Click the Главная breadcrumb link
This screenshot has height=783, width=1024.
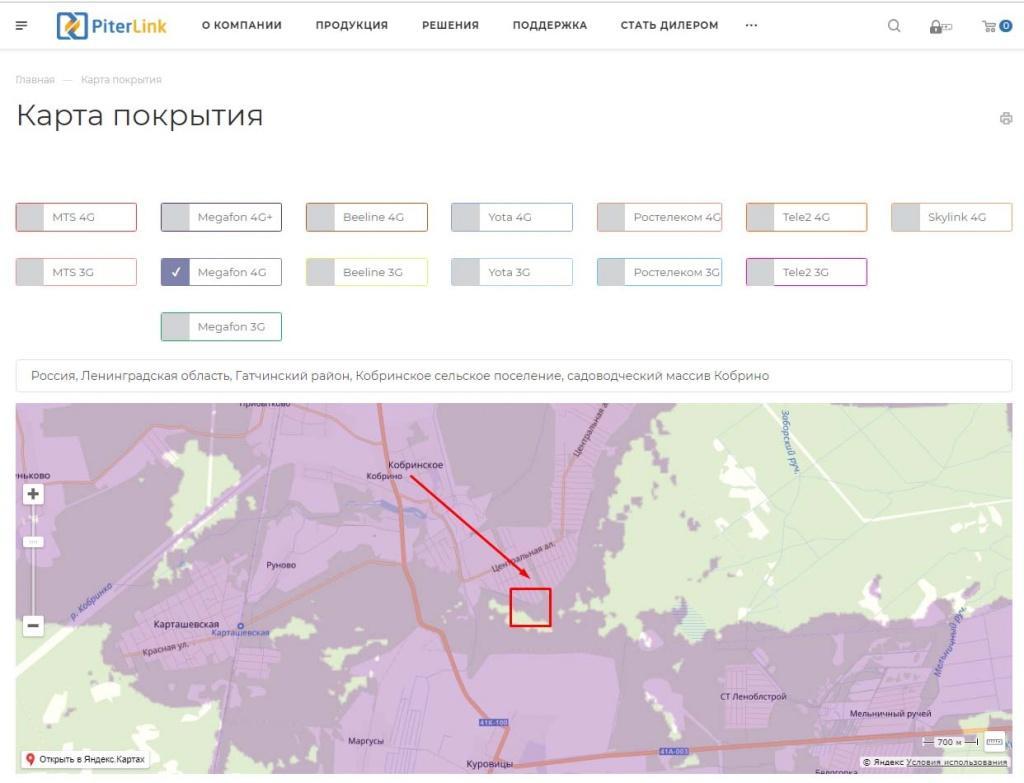pyautogui.click(x=35, y=80)
